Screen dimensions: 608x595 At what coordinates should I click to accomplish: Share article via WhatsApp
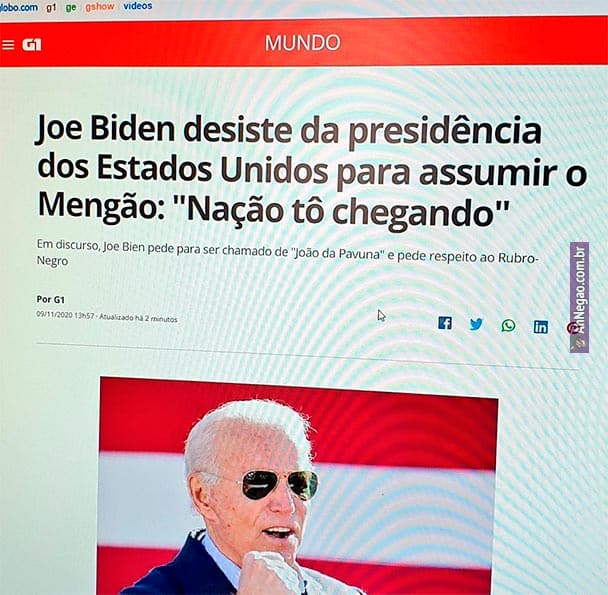pos(508,325)
